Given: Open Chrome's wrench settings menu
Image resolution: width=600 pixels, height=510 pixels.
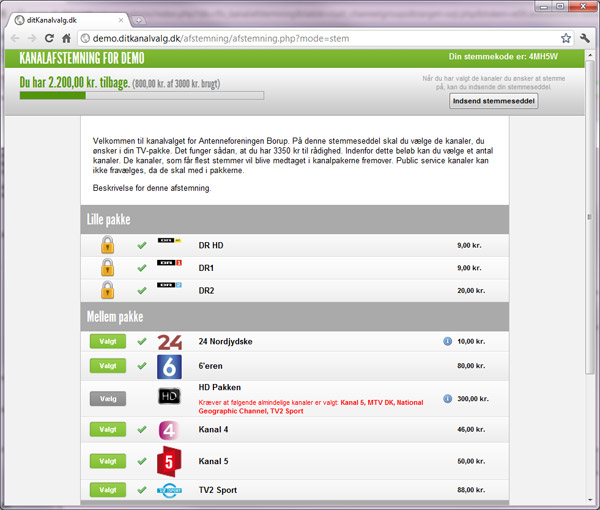Looking at the screenshot, I should [x=585, y=38].
